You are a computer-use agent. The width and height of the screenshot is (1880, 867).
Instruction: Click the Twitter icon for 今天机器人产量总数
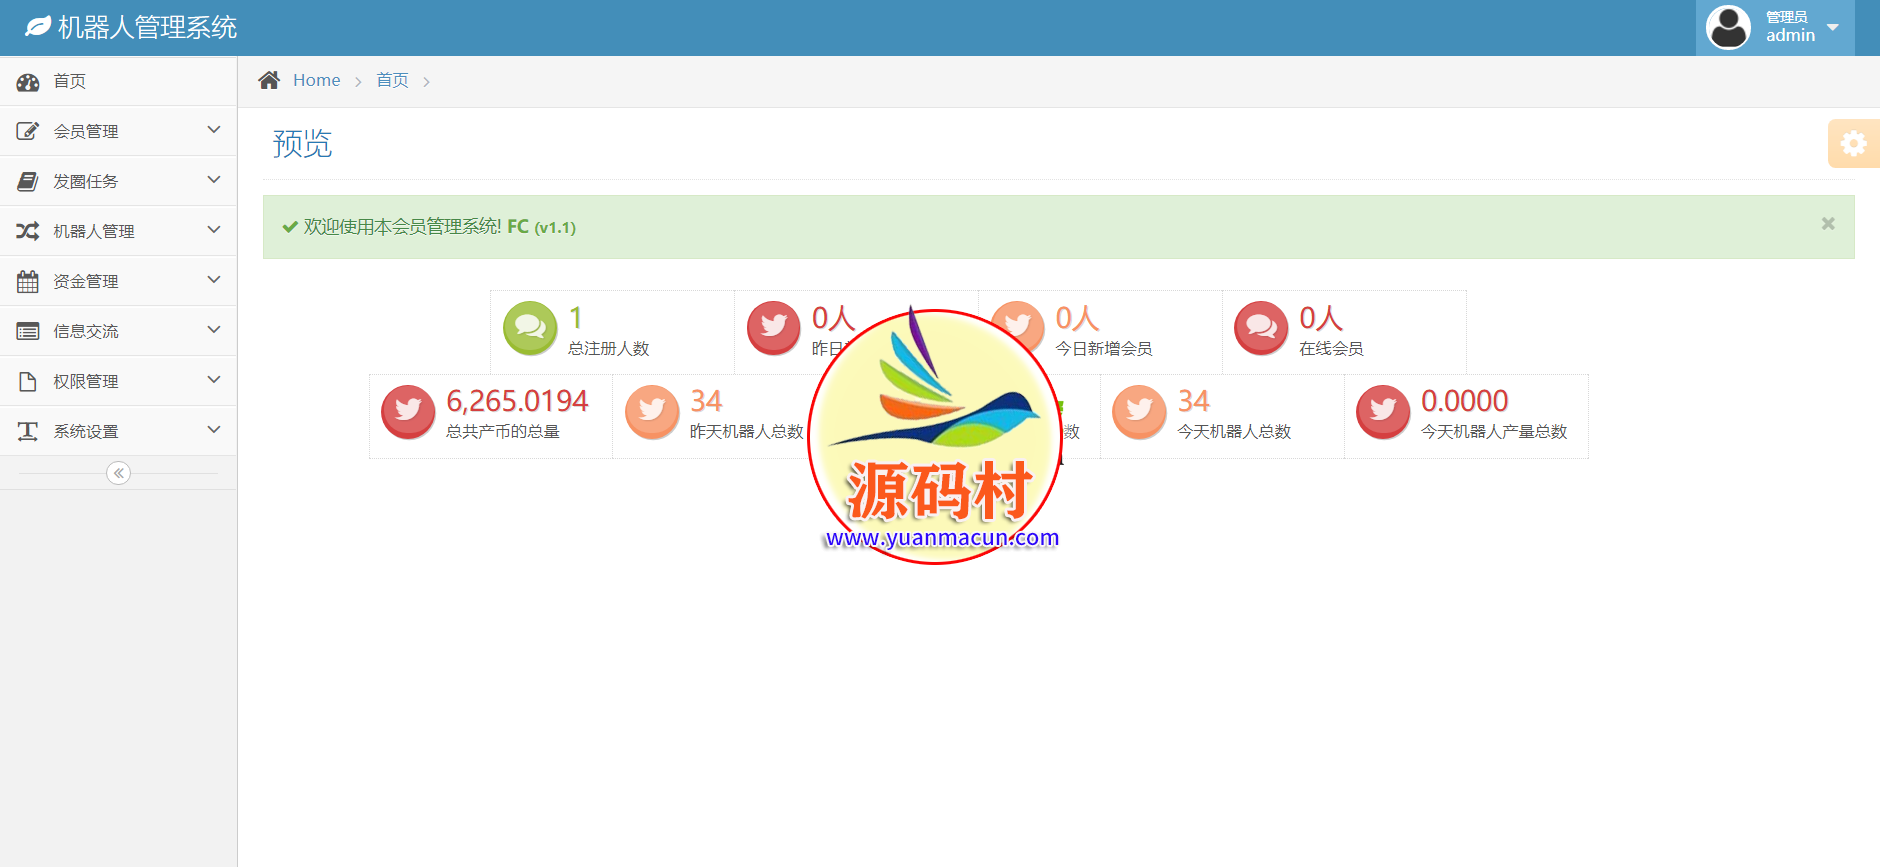pos(1383,411)
